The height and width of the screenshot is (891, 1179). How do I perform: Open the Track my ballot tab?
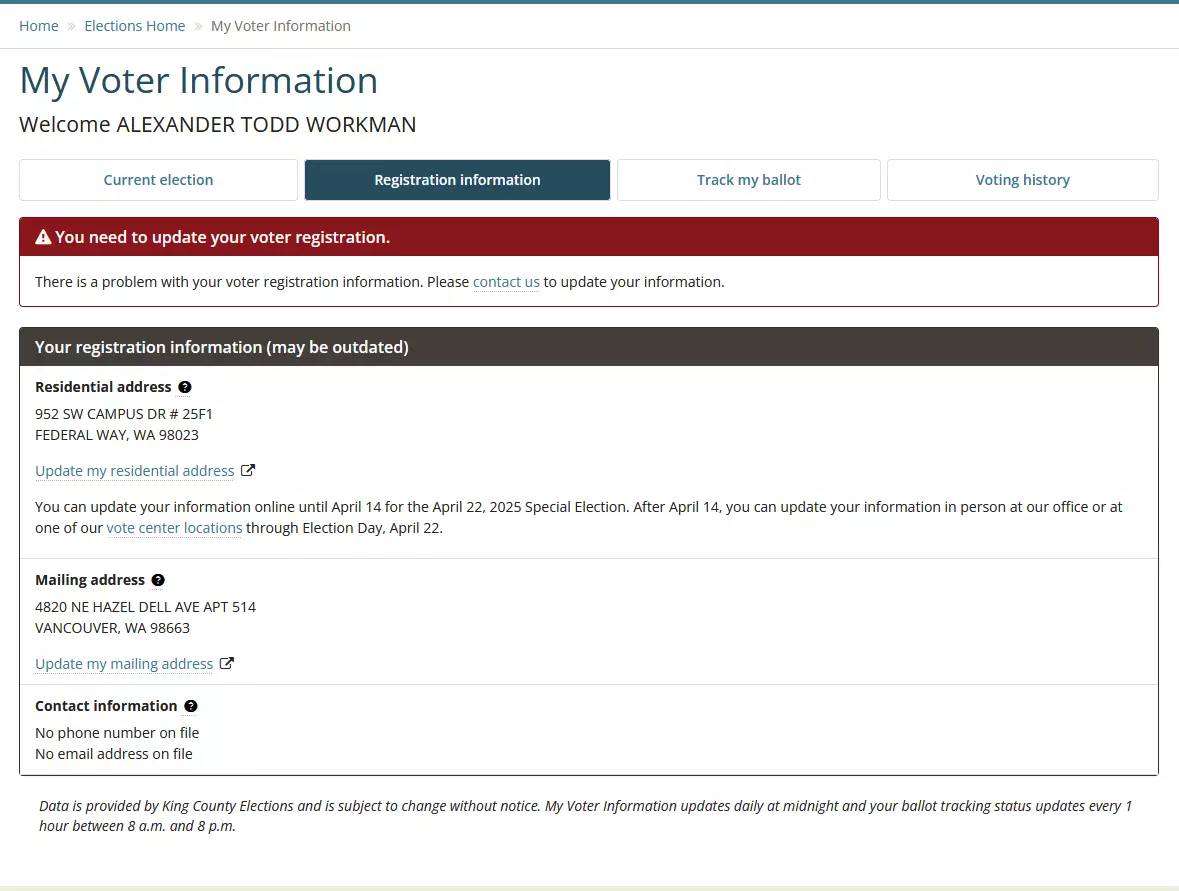(748, 180)
